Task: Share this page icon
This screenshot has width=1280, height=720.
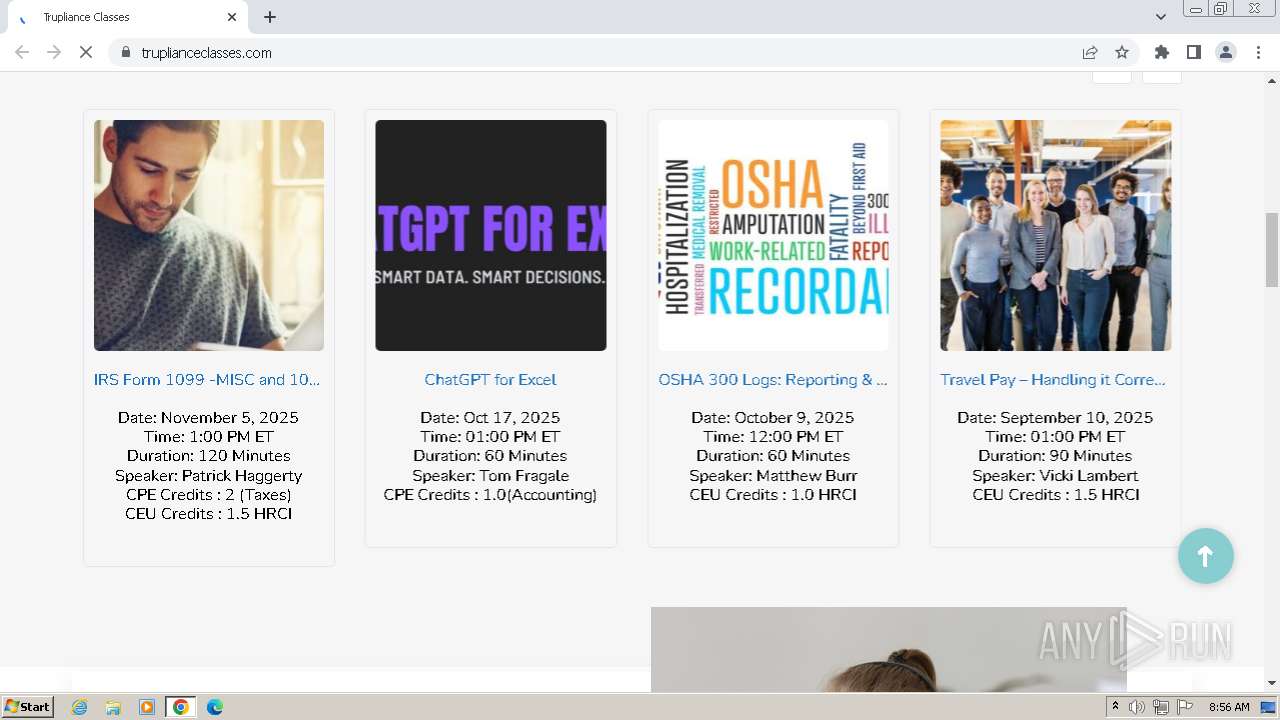Action: click(1090, 52)
